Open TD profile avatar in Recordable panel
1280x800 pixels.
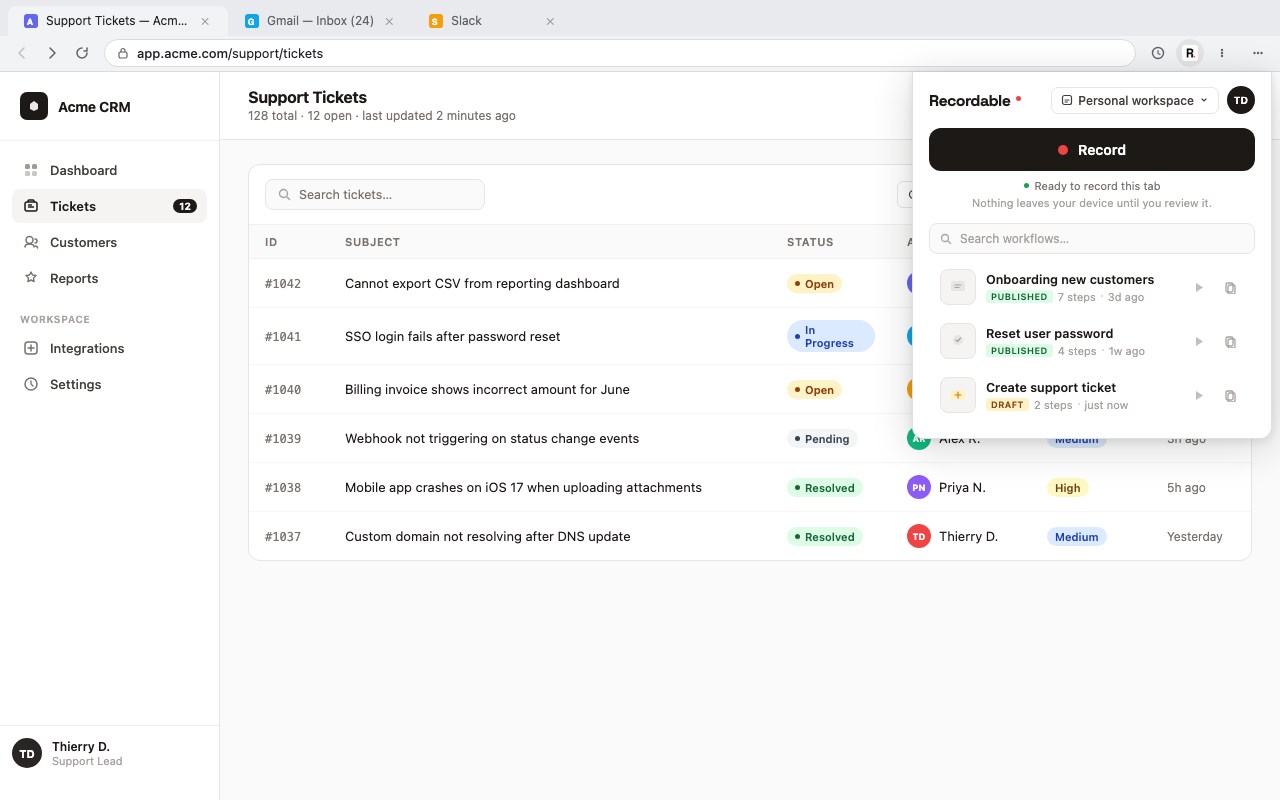point(1241,100)
